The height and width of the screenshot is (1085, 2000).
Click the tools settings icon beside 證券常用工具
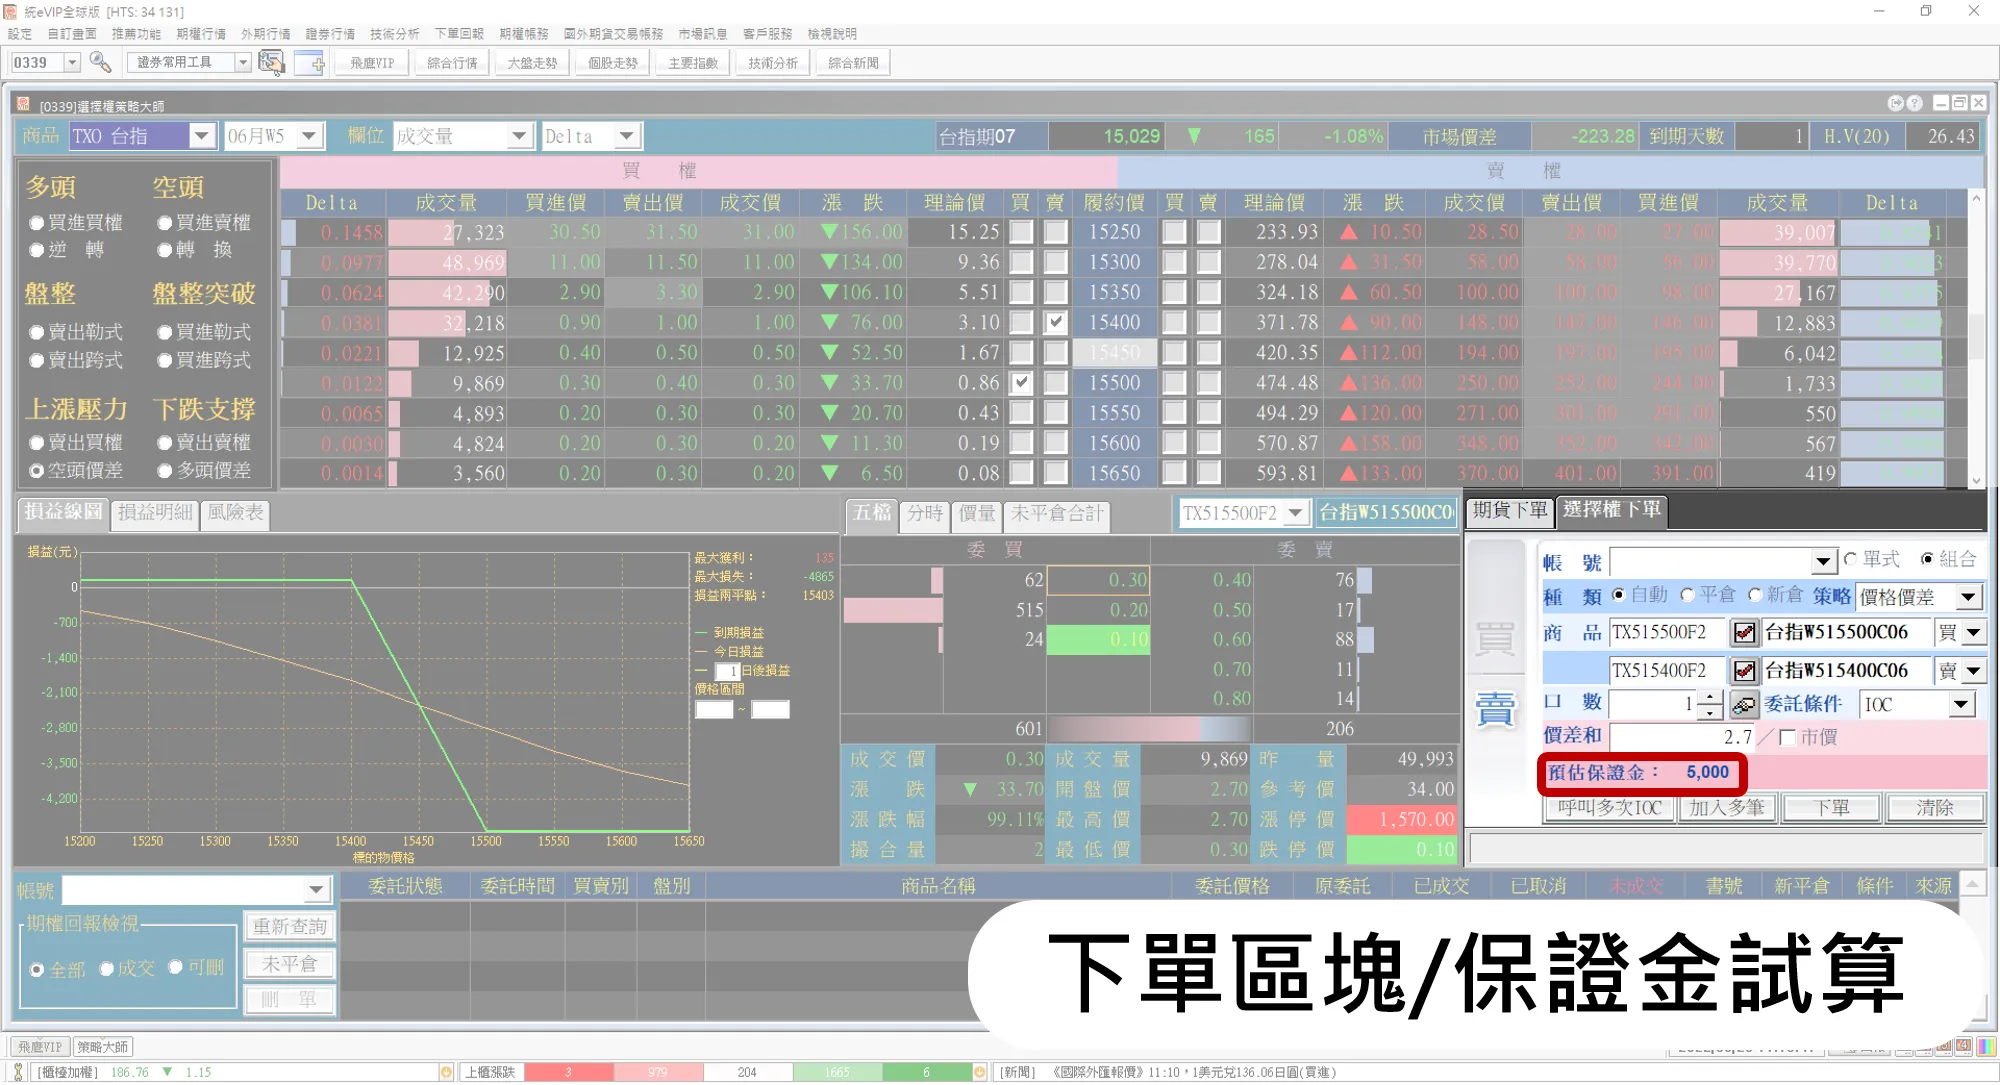(x=271, y=62)
